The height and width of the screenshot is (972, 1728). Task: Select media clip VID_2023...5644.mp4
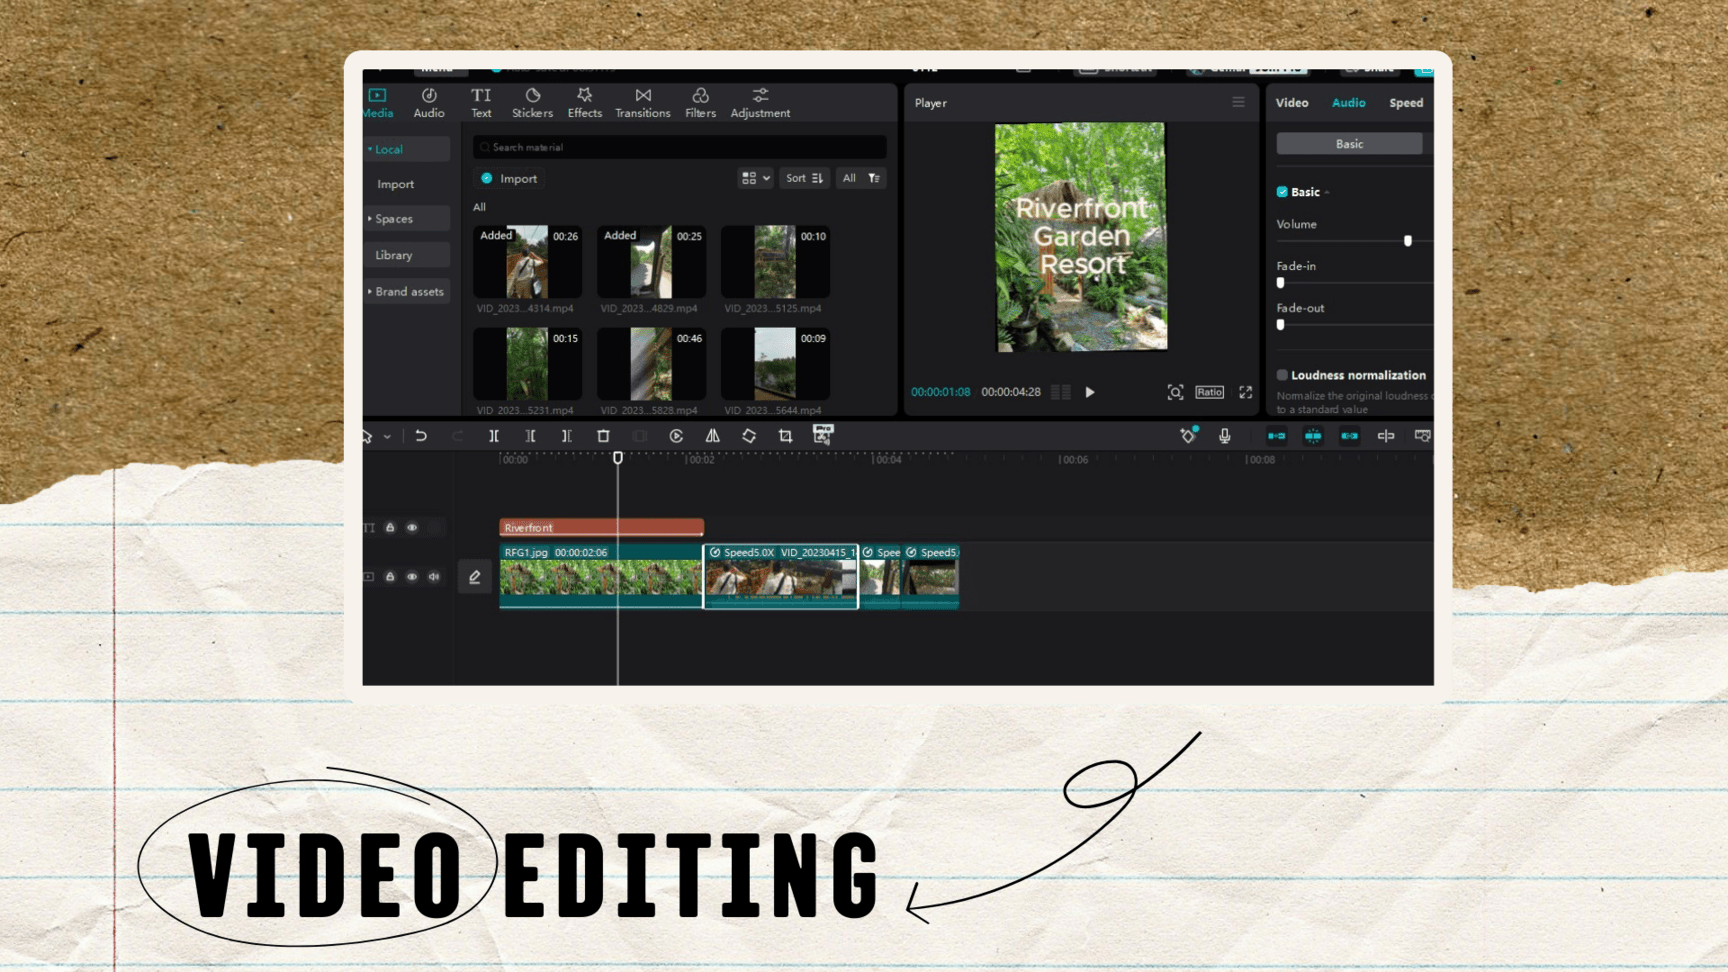point(775,364)
